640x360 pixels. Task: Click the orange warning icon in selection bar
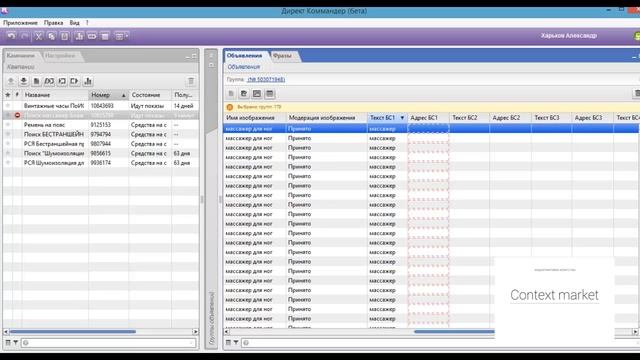tap(230, 107)
